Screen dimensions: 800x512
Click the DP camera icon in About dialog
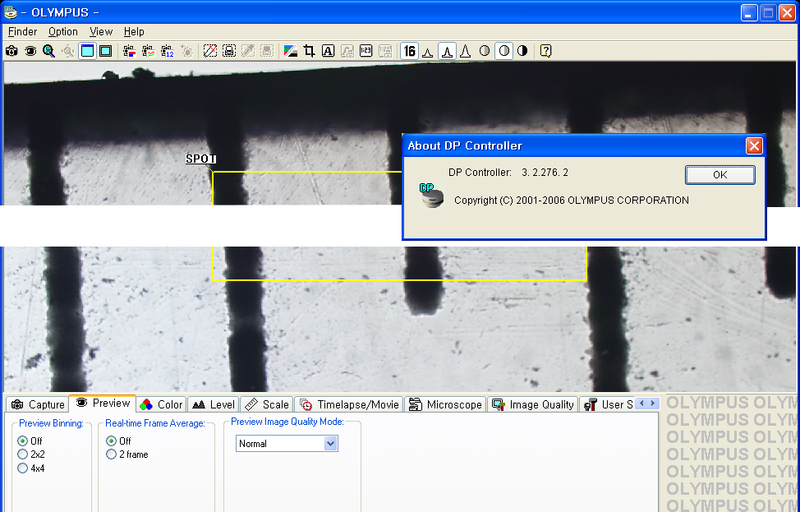431,195
